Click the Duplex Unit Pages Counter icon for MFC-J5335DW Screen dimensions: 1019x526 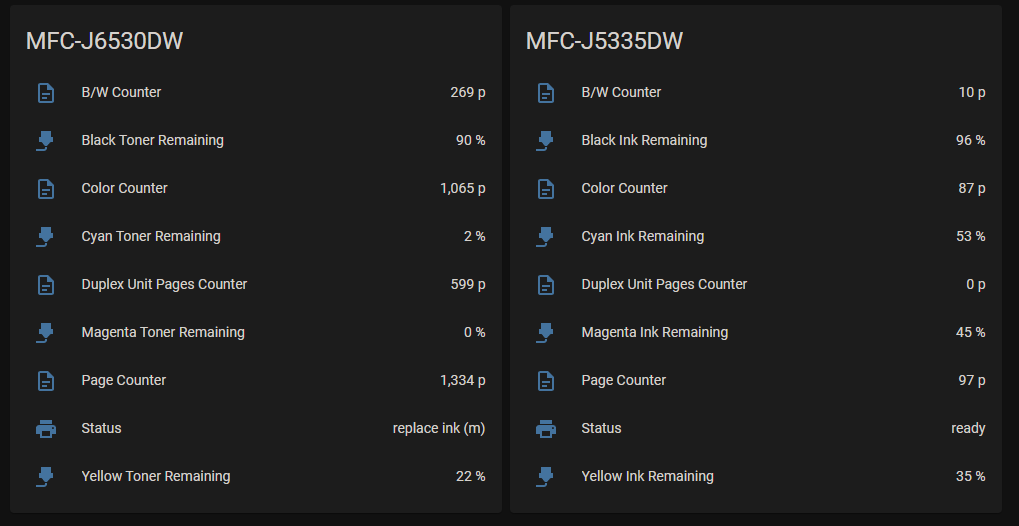coord(546,285)
